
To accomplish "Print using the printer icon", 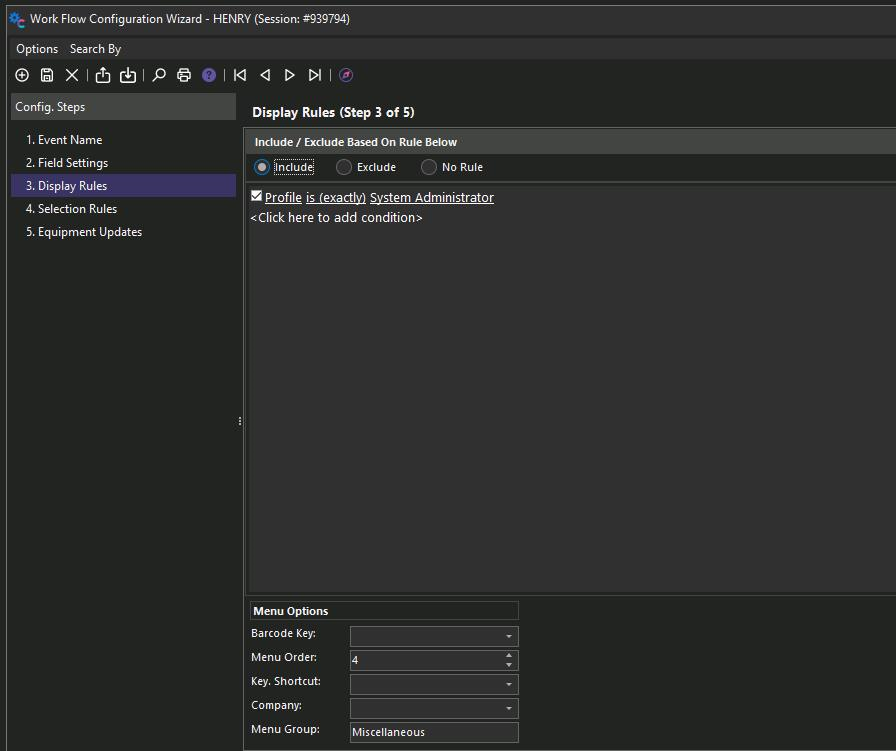I will point(184,75).
